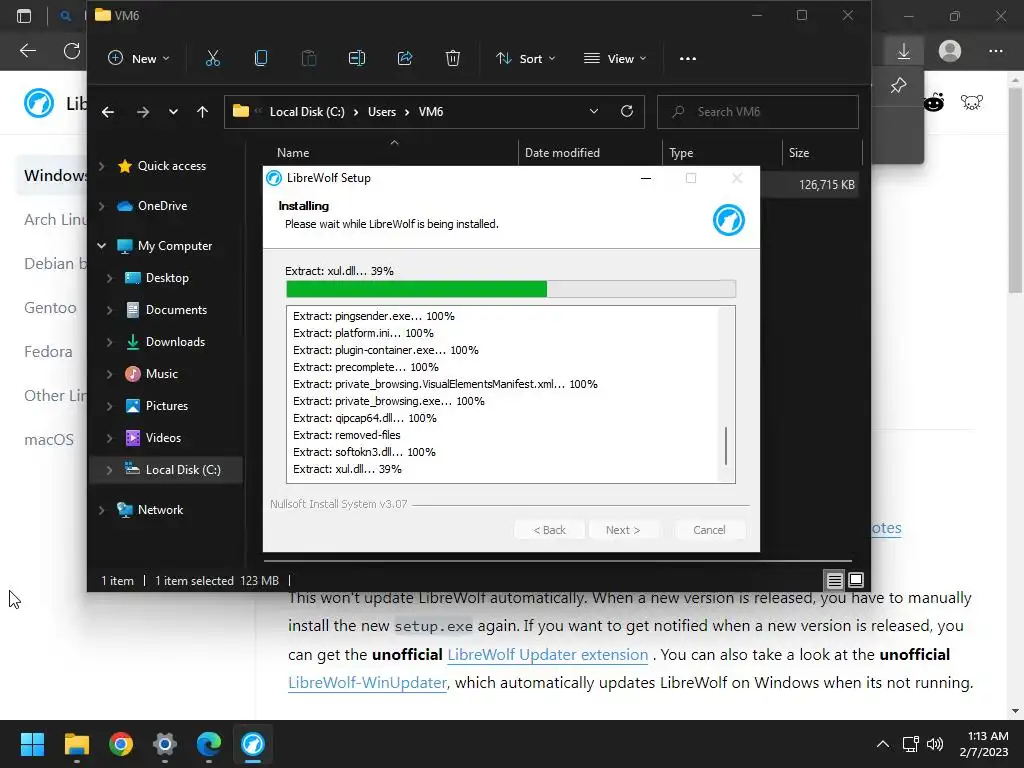Open Google Chrome from the taskbar
Viewport: 1024px width, 768px height.
click(121, 744)
